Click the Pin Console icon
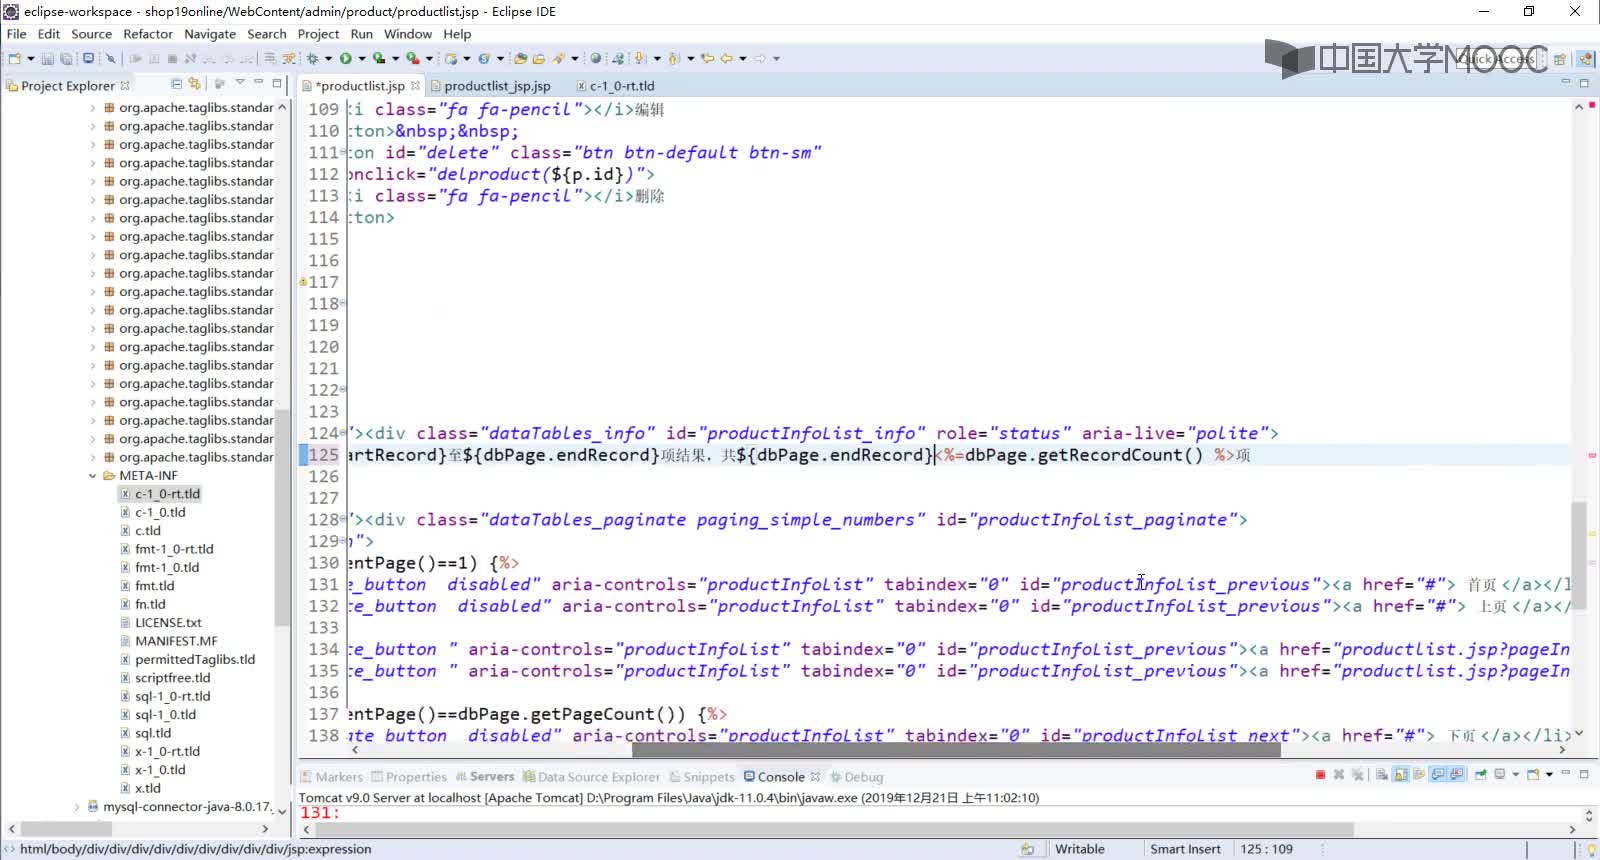This screenshot has width=1600, height=860. click(x=1481, y=775)
